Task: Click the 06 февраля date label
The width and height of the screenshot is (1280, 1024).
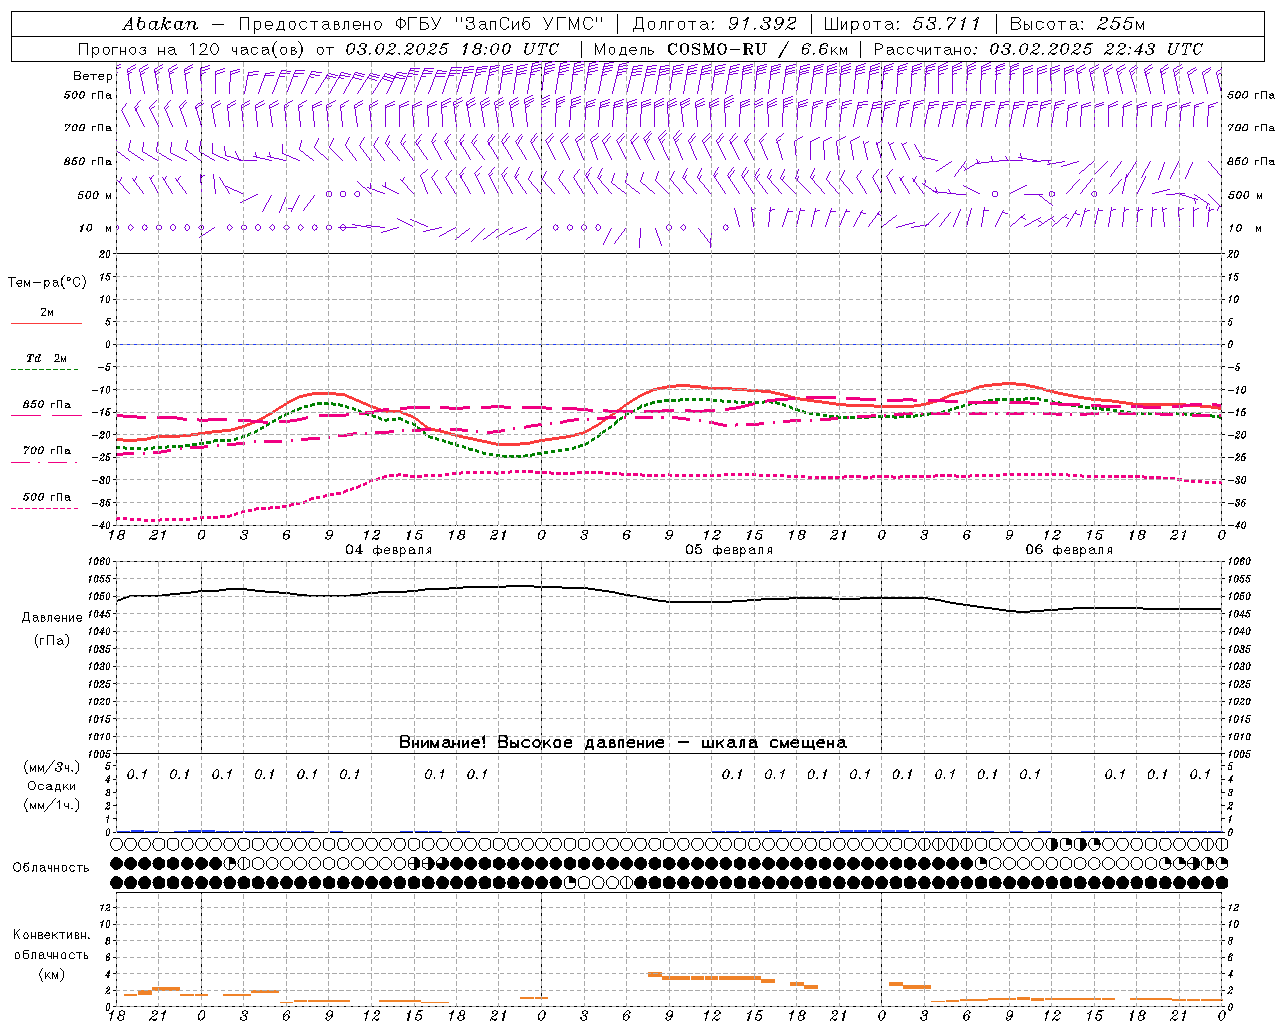Action: [1069, 550]
